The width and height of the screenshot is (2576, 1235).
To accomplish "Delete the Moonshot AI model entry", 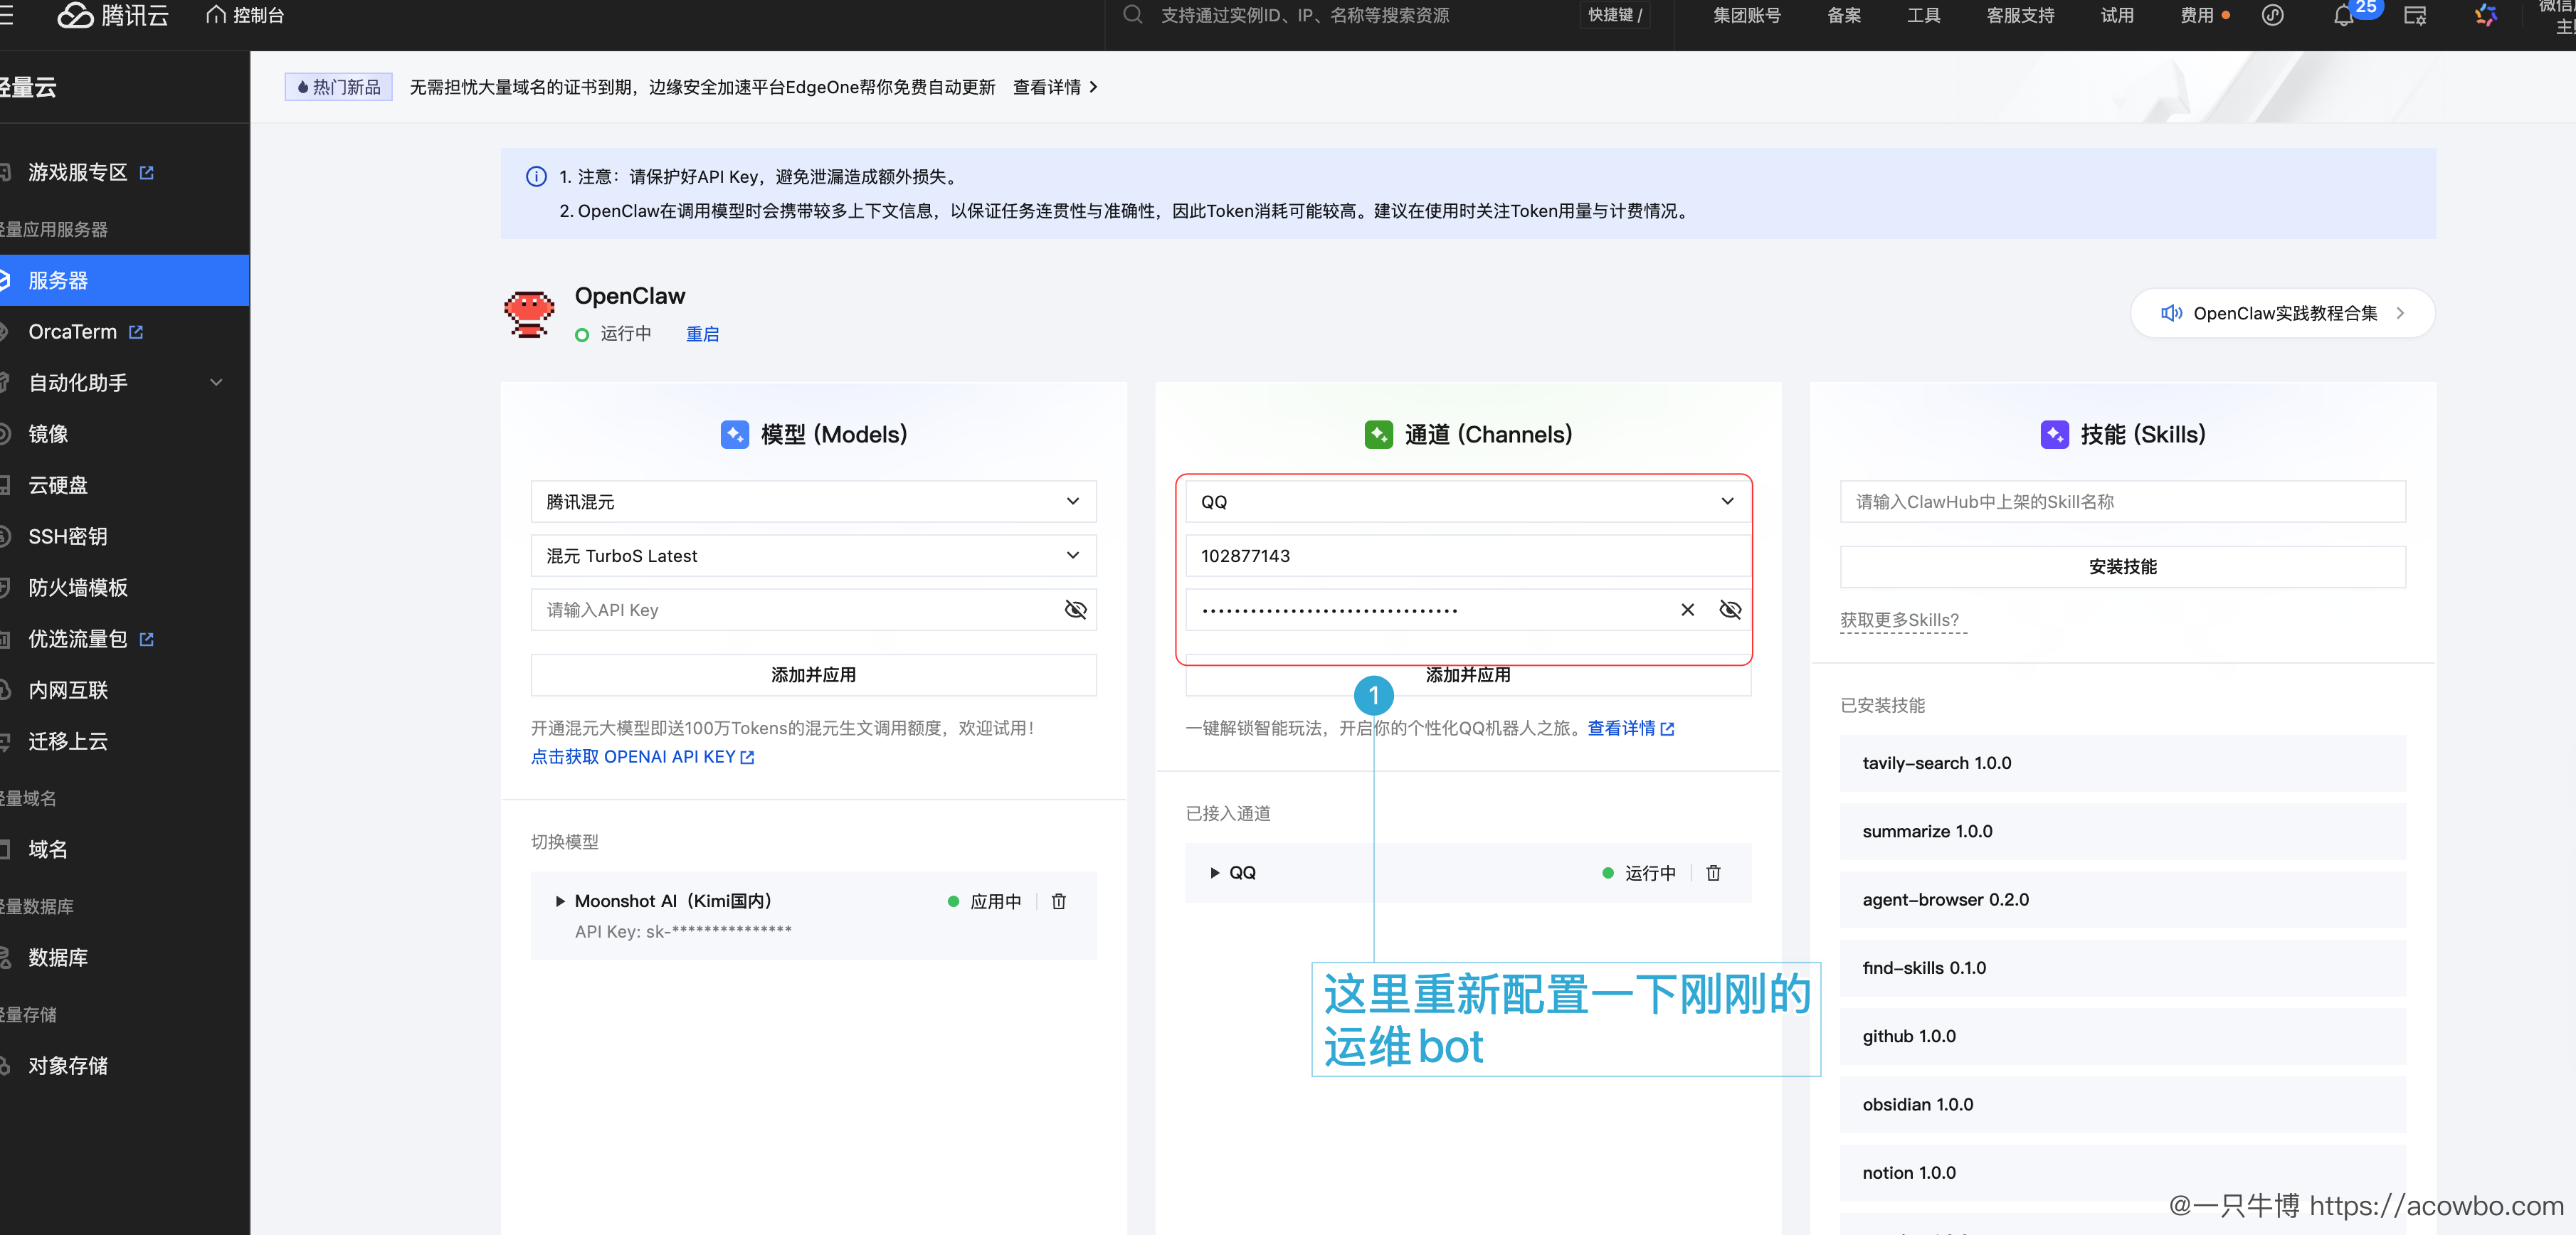I will [1059, 901].
